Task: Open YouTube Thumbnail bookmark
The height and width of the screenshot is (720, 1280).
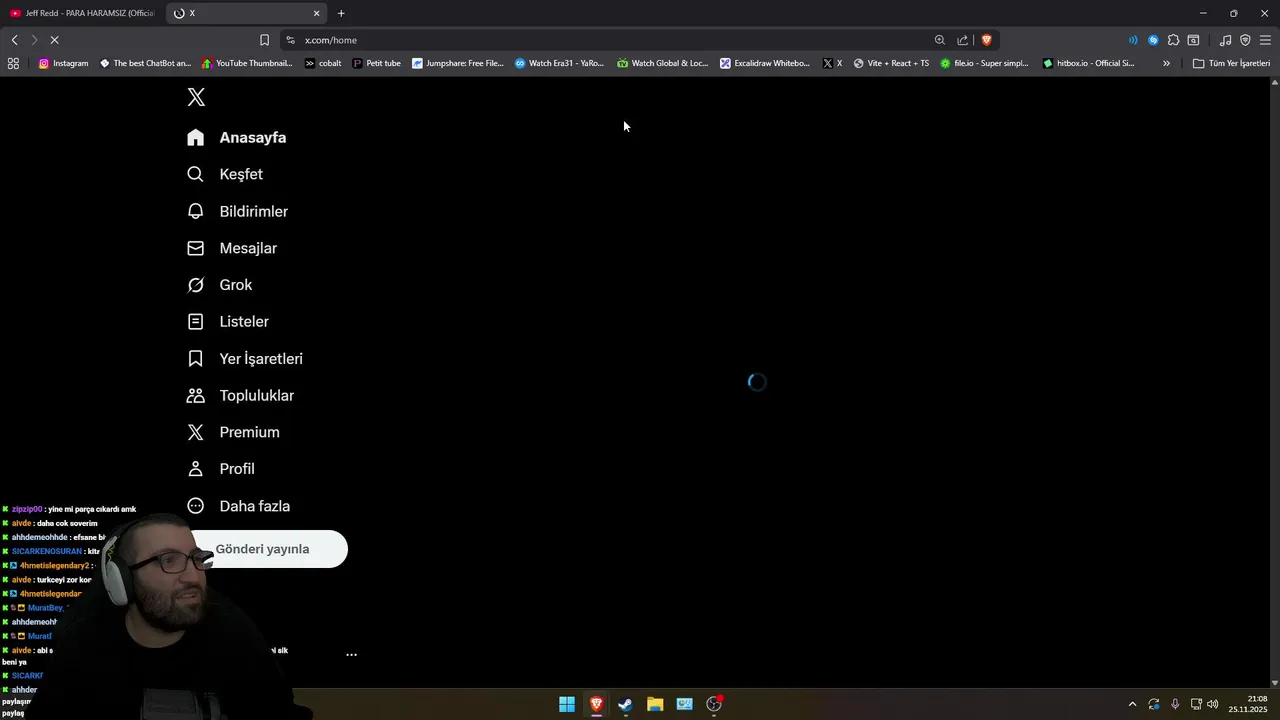Action: [248, 63]
